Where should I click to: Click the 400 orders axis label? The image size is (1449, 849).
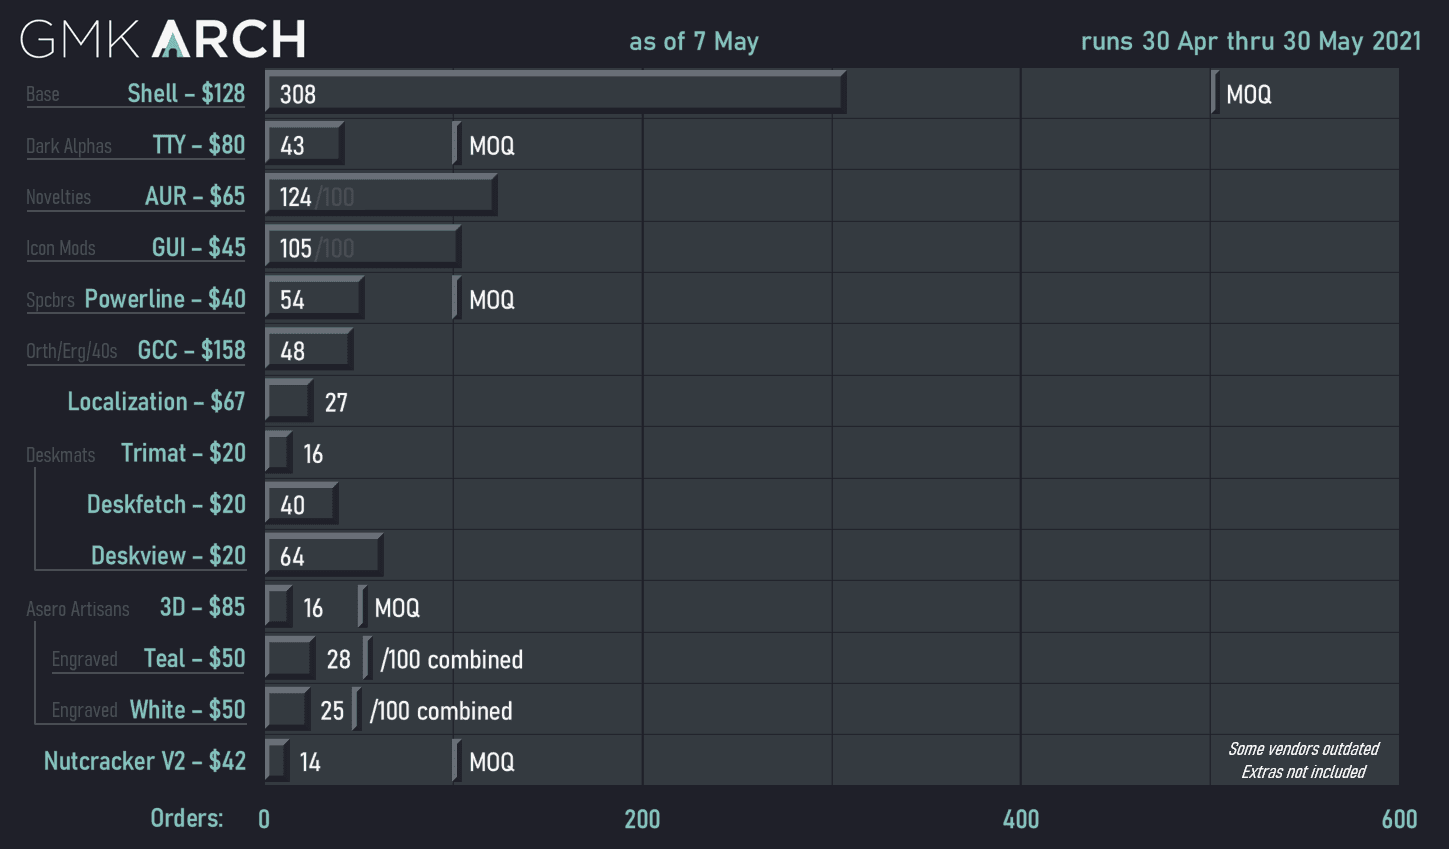coord(1020,819)
